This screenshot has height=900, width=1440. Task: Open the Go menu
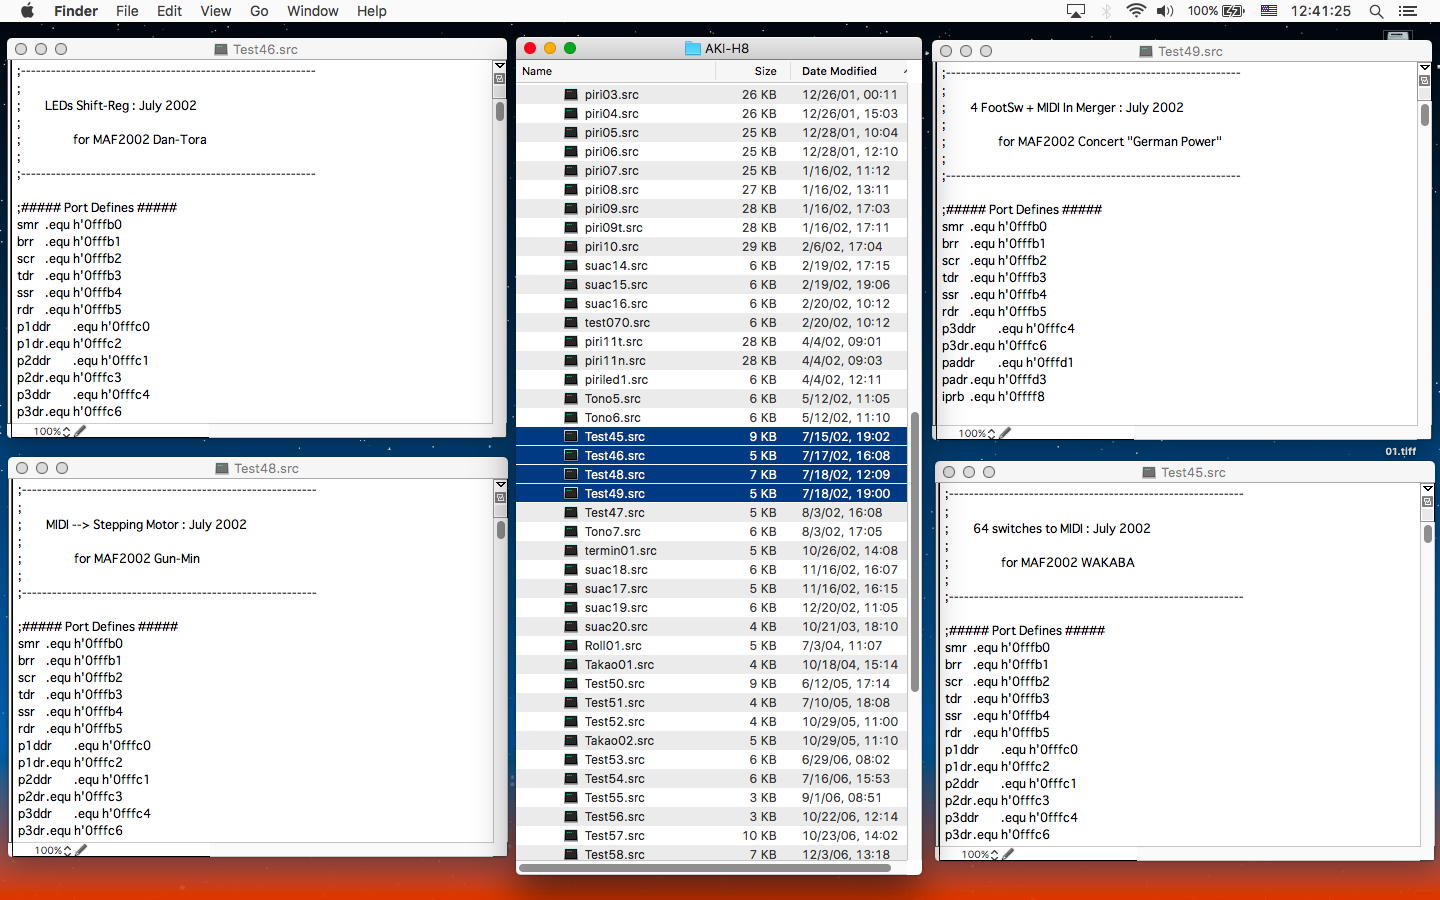pyautogui.click(x=259, y=11)
